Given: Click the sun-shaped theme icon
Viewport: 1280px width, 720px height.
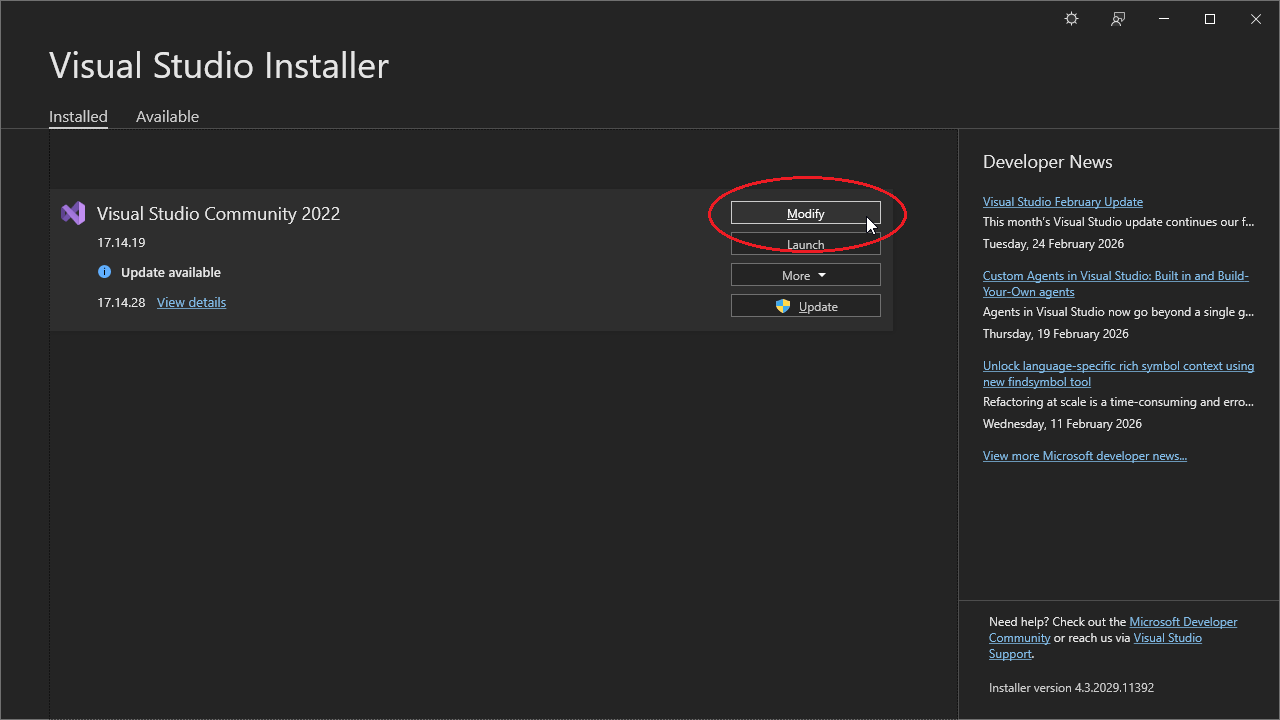Looking at the screenshot, I should coord(1071,19).
